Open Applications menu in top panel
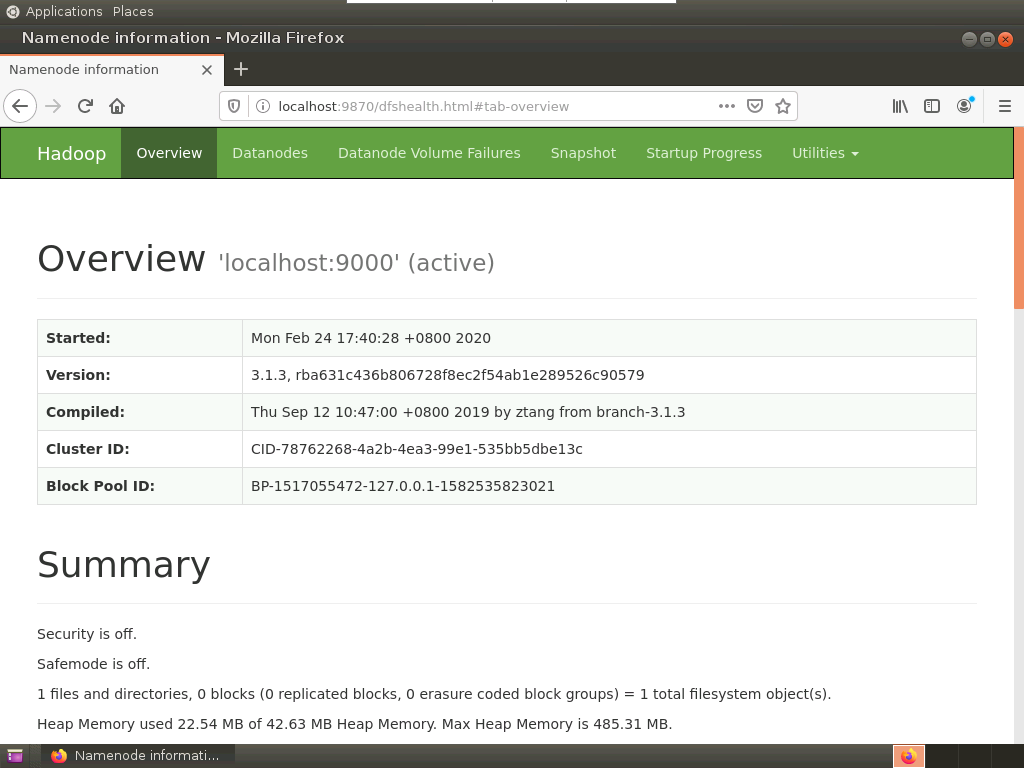This screenshot has height=768, width=1024. tap(64, 11)
